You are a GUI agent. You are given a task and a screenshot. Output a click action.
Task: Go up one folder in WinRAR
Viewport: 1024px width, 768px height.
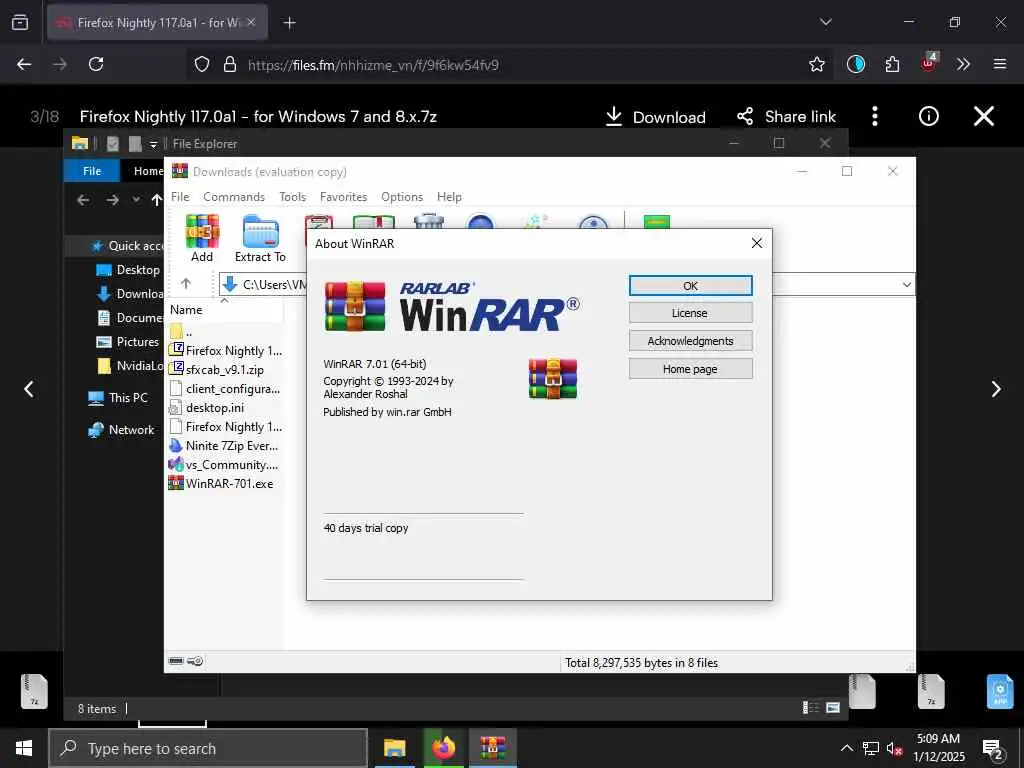click(186, 283)
